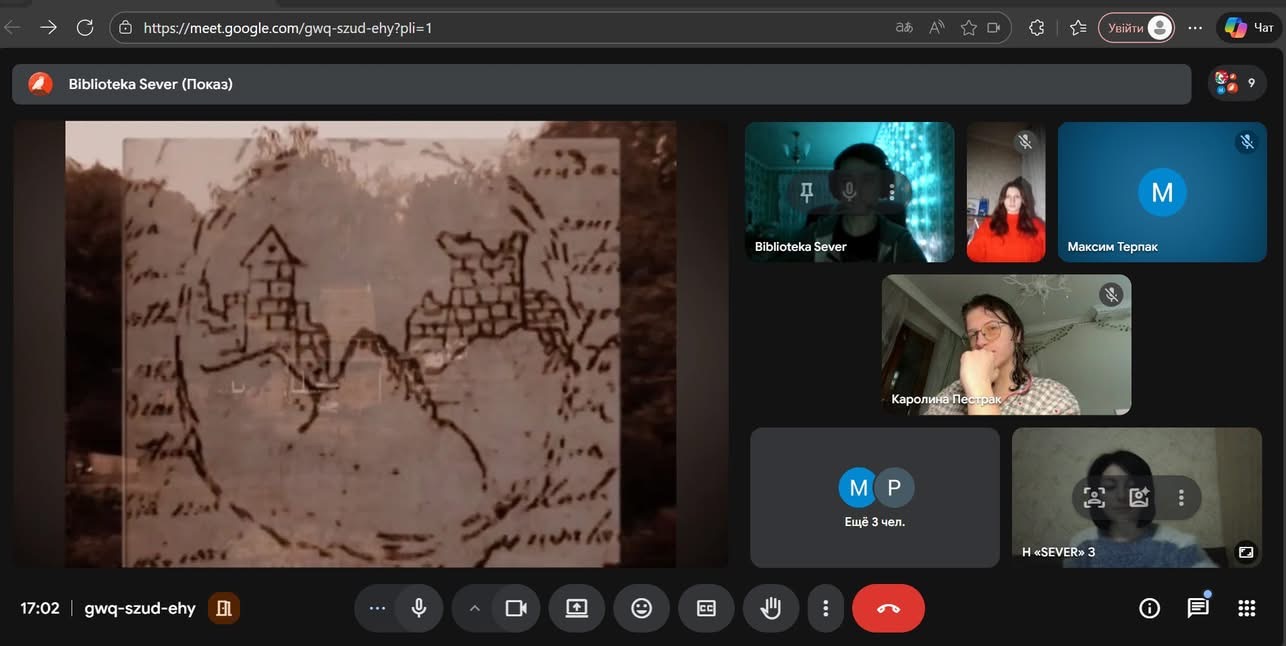The image size is (1286, 646).
Task: Click the share screen icon
Action: (x=577, y=608)
